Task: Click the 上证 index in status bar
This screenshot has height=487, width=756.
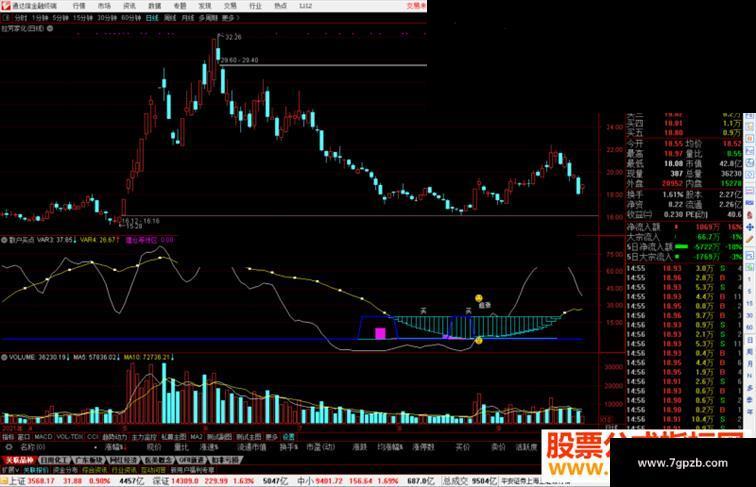Action: click(17, 481)
